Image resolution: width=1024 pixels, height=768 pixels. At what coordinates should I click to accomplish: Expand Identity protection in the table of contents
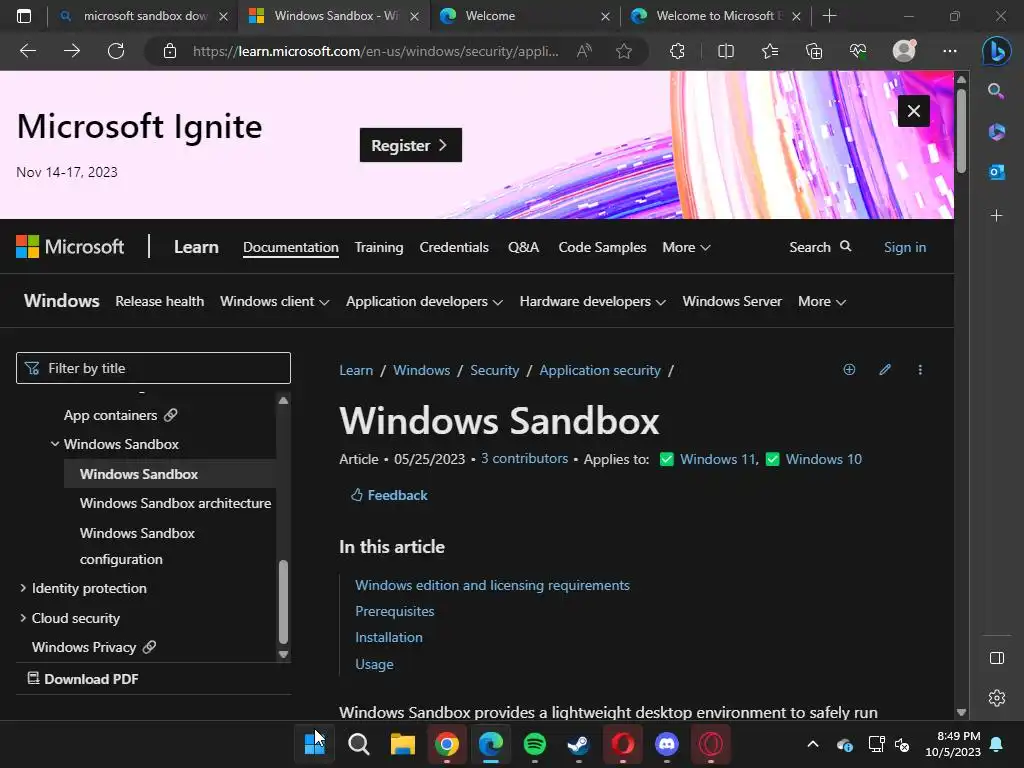coord(23,588)
